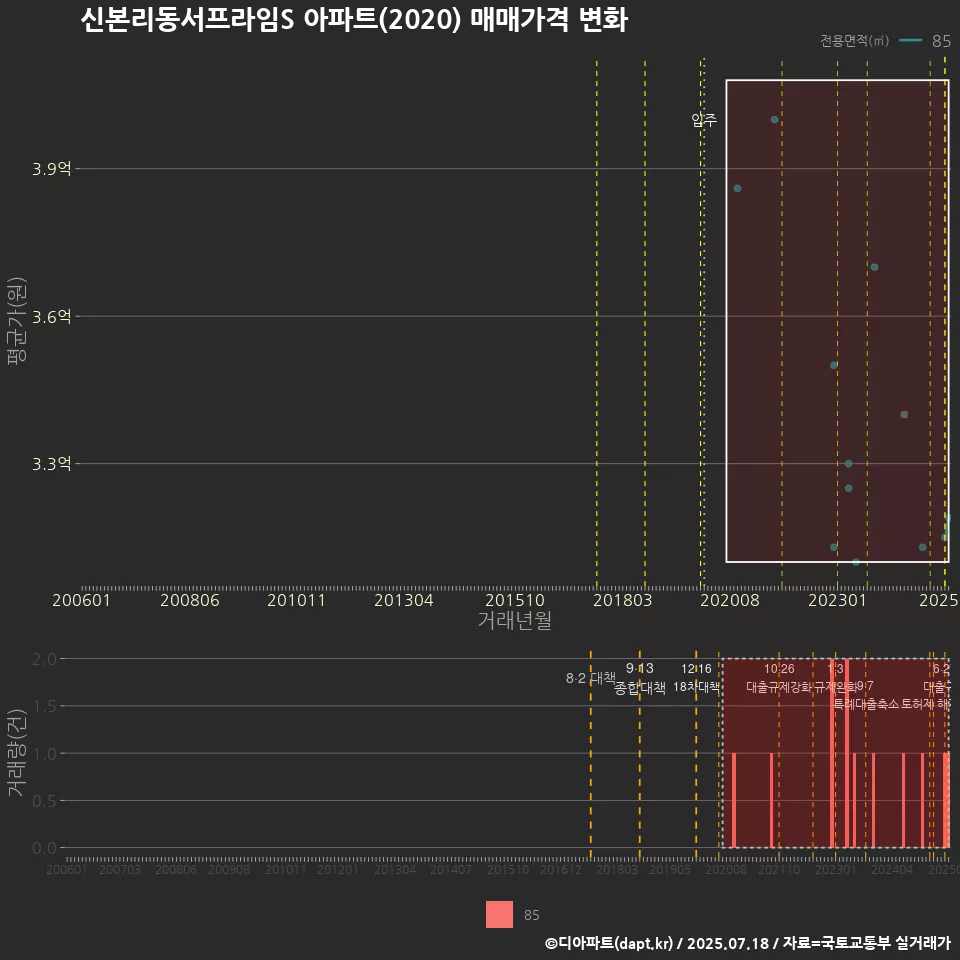Click the 200703 label on the volume chart axis
Viewport: 960px width, 960px height.
coord(119,869)
